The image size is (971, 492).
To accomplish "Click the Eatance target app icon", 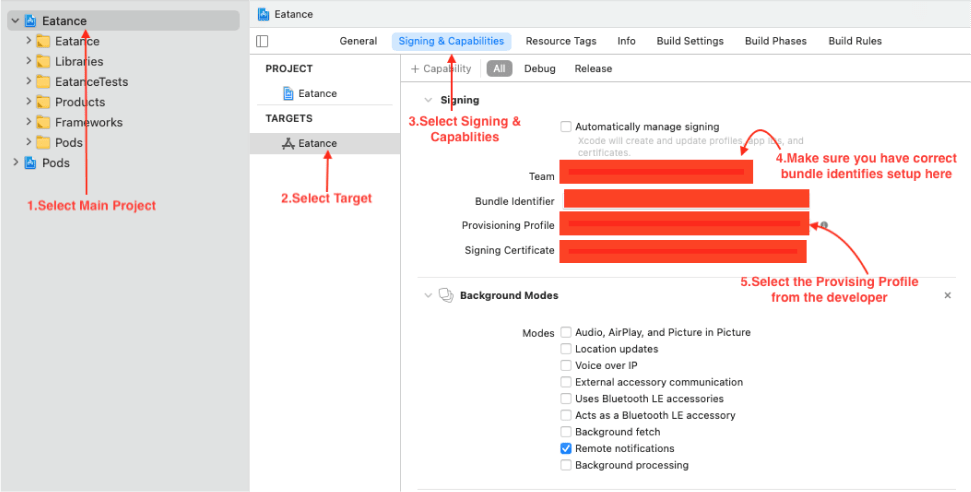I will 288,144.
